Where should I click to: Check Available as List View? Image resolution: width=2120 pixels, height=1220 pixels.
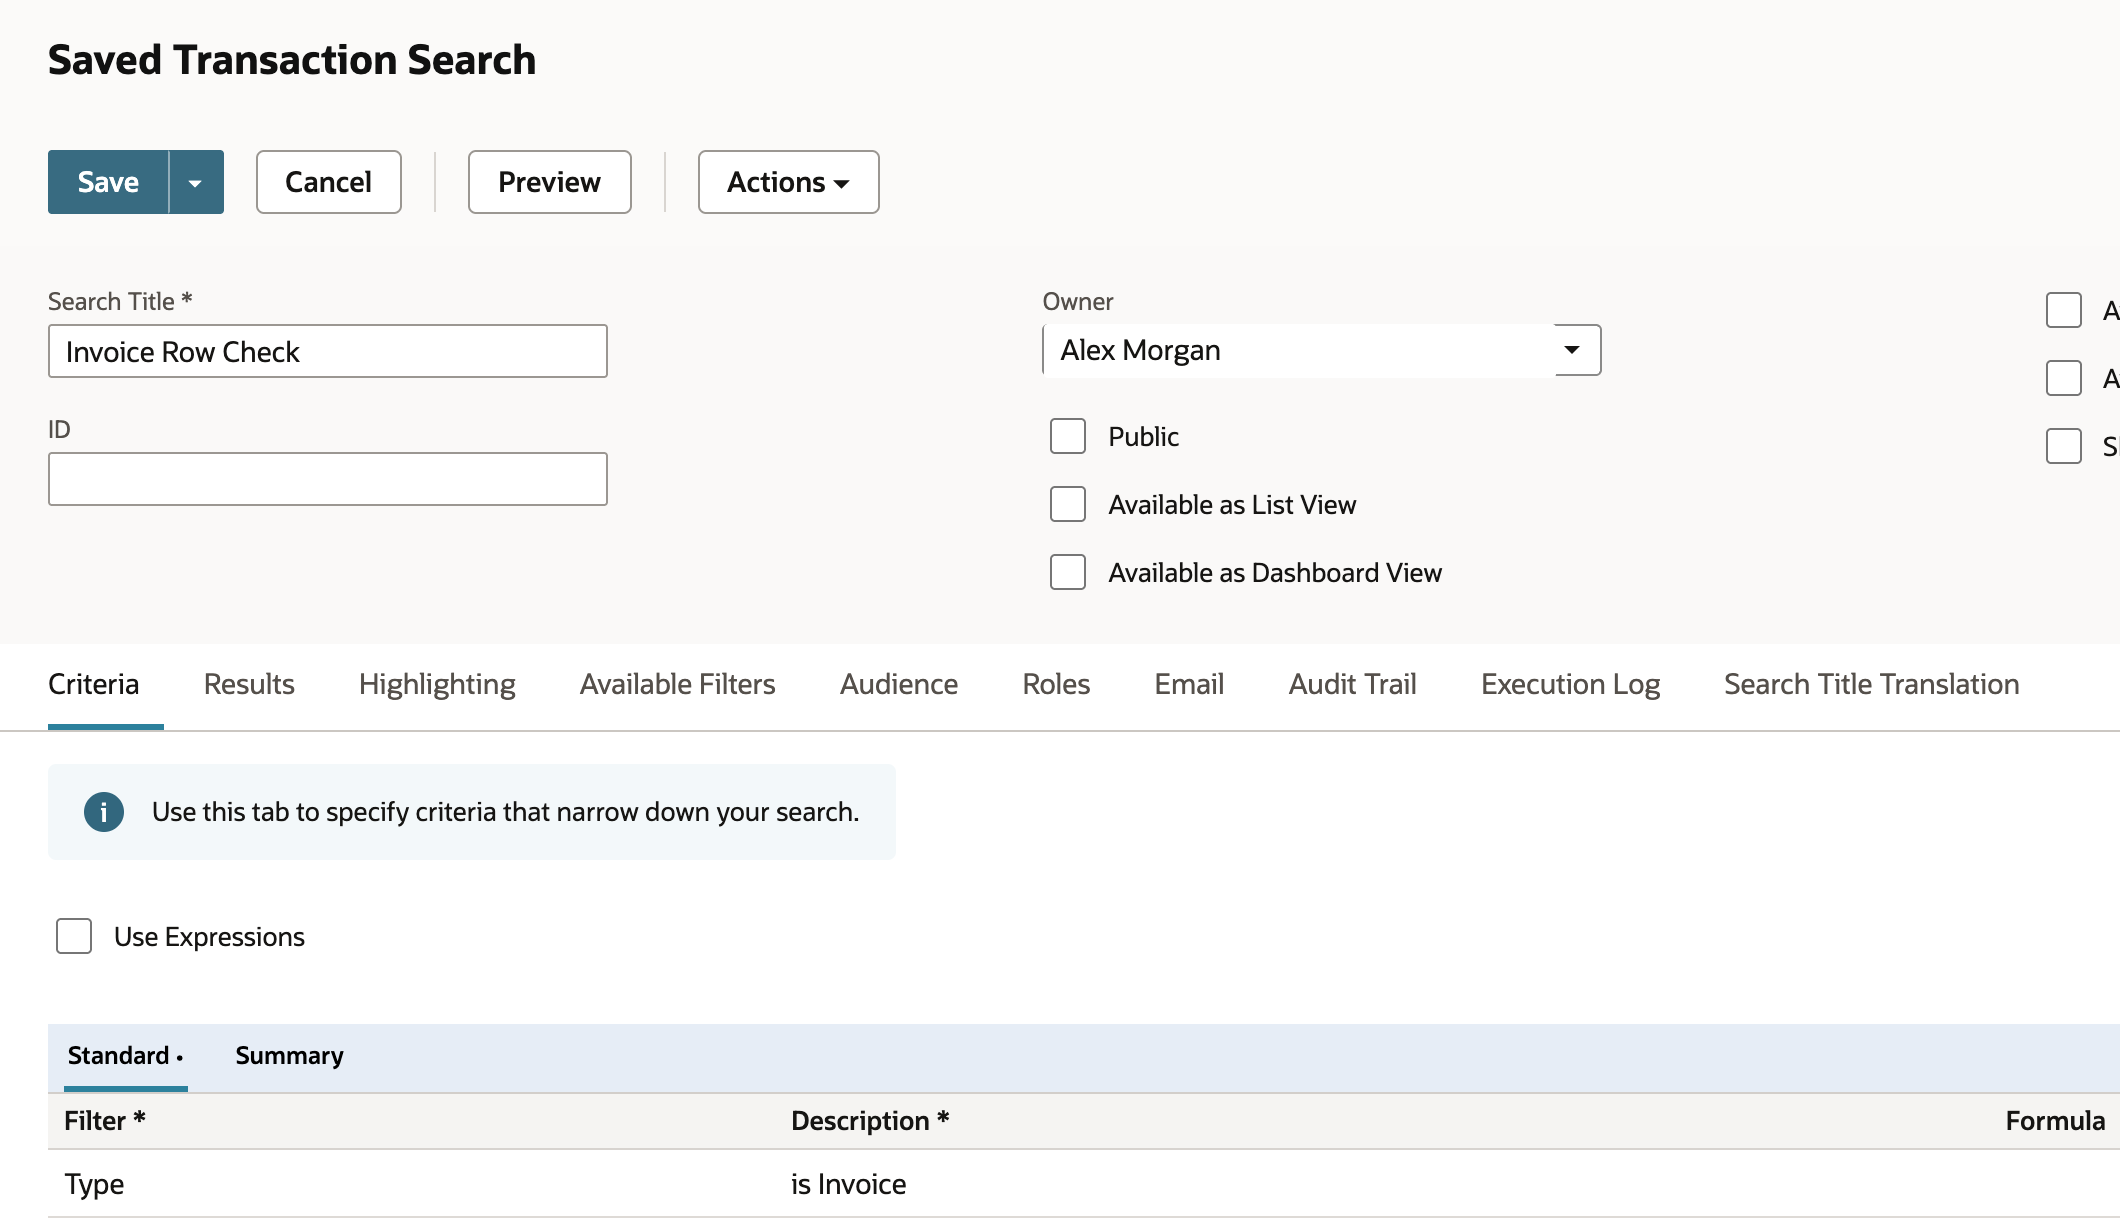coord(1068,504)
